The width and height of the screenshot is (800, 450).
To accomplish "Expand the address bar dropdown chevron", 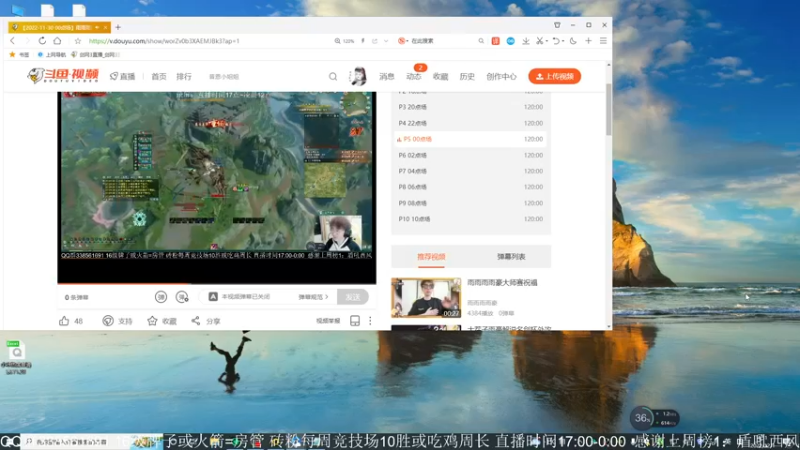I will [x=386, y=41].
